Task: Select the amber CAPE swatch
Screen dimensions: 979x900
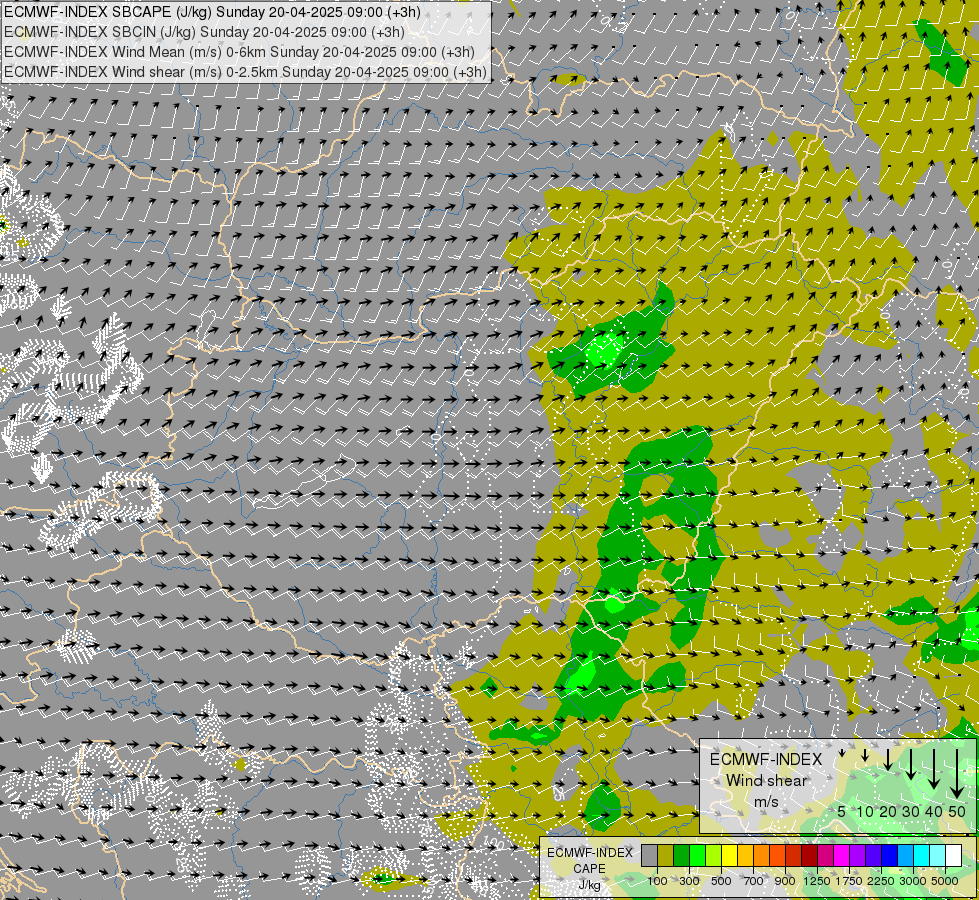Action: tap(745, 855)
